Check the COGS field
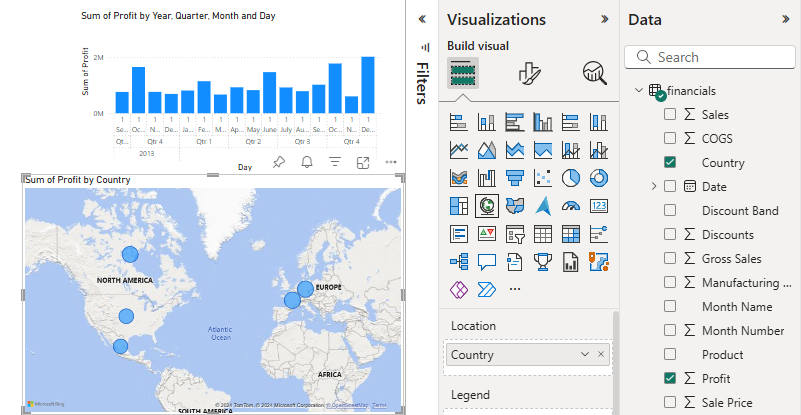Viewport: 801px width, 415px height. tap(670, 138)
